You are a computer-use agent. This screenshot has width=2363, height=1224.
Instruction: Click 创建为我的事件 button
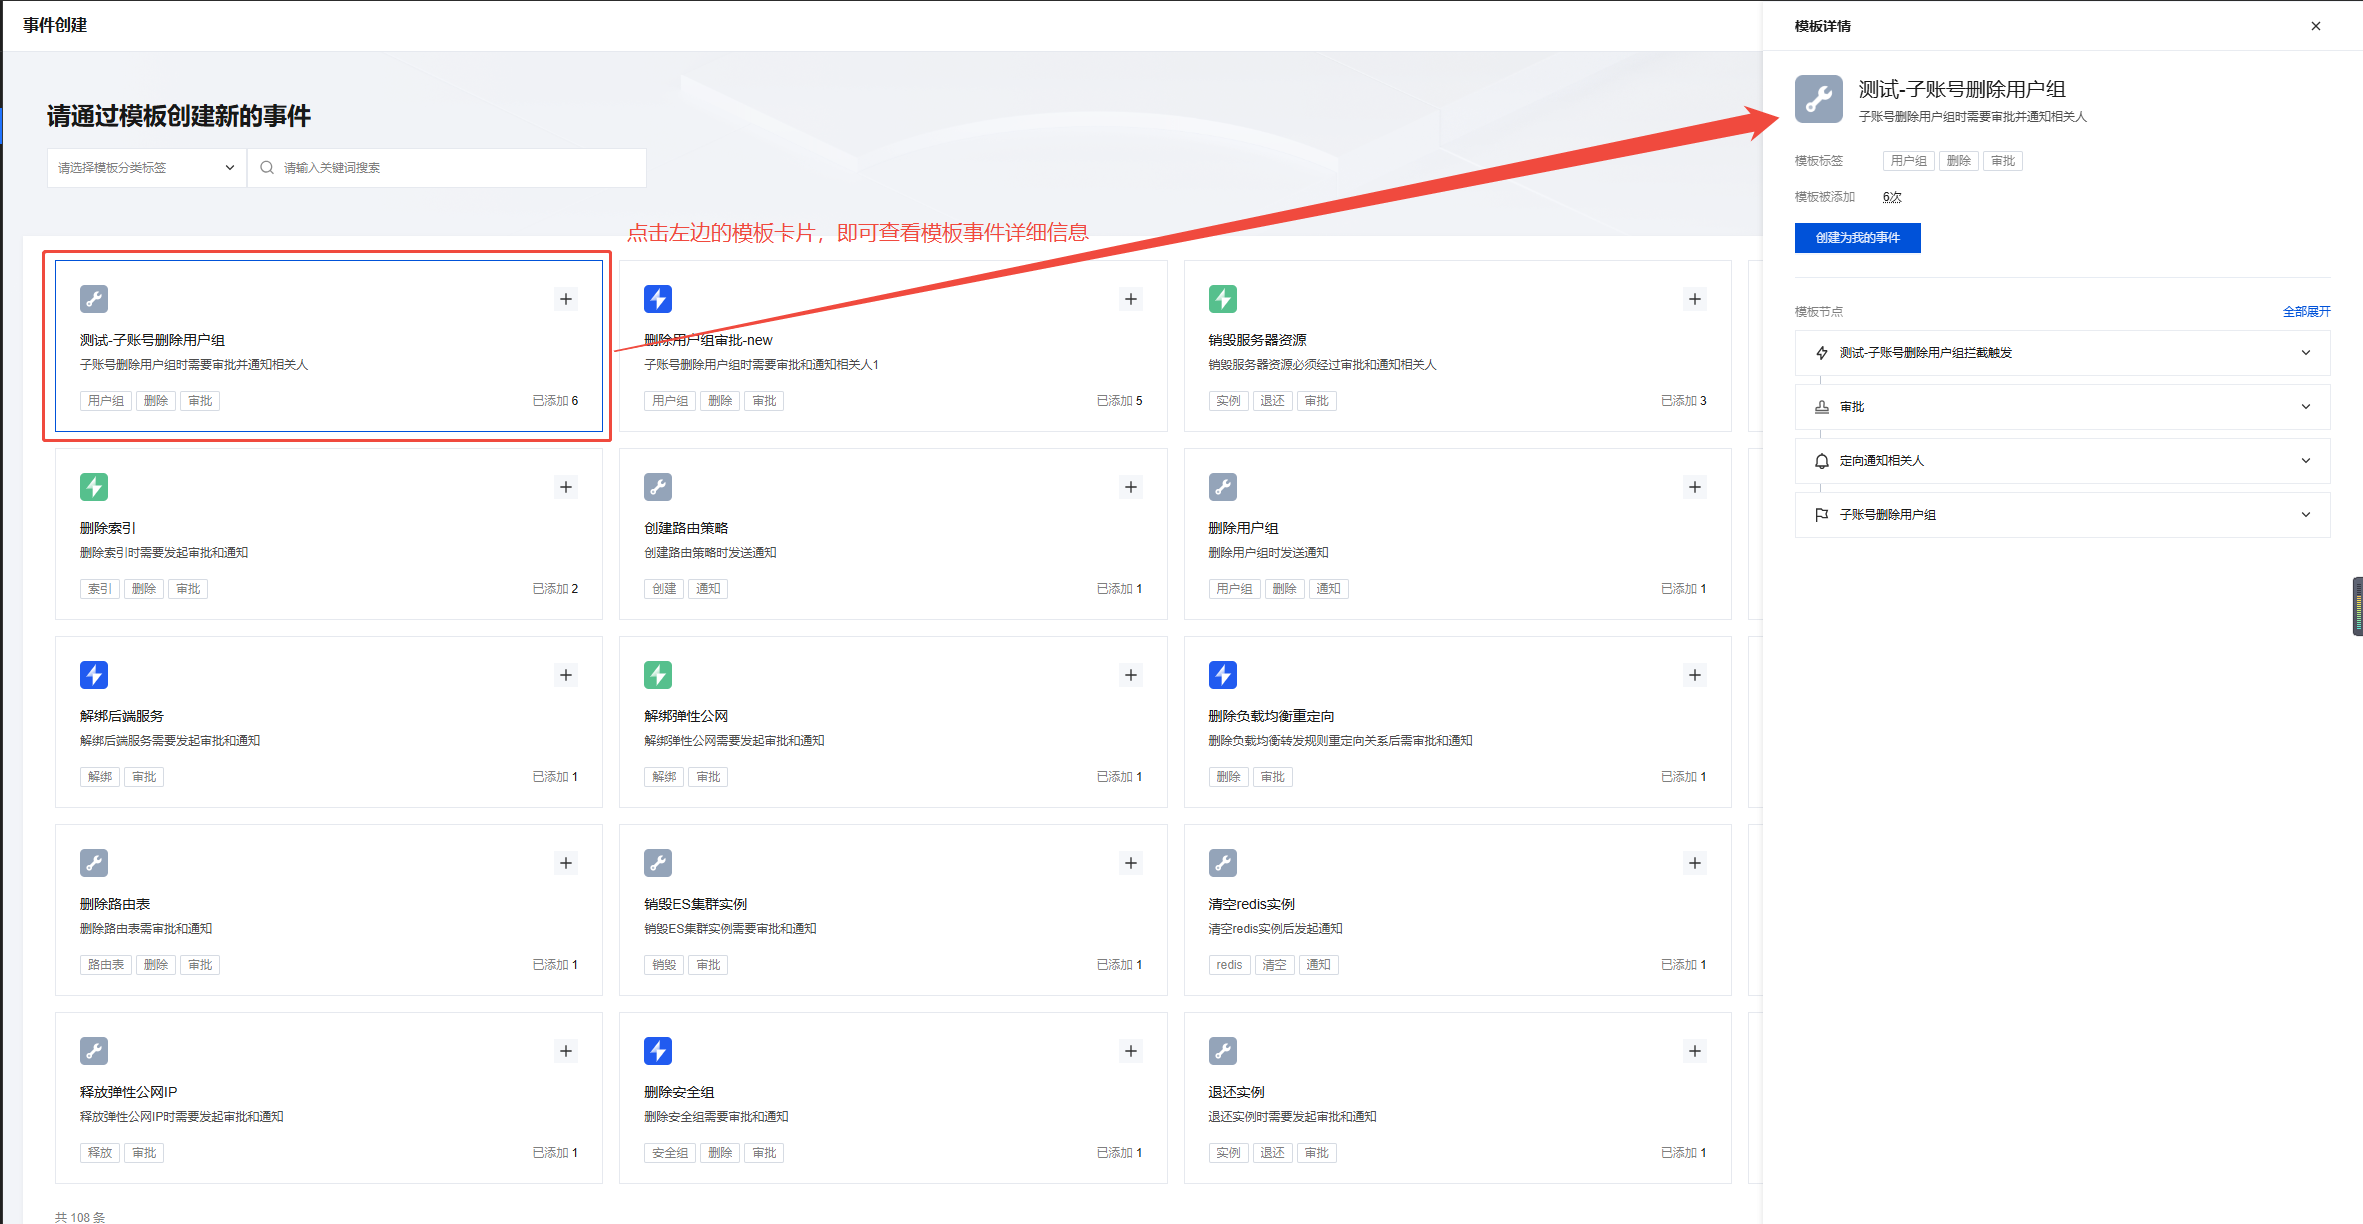coord(1857,238)
